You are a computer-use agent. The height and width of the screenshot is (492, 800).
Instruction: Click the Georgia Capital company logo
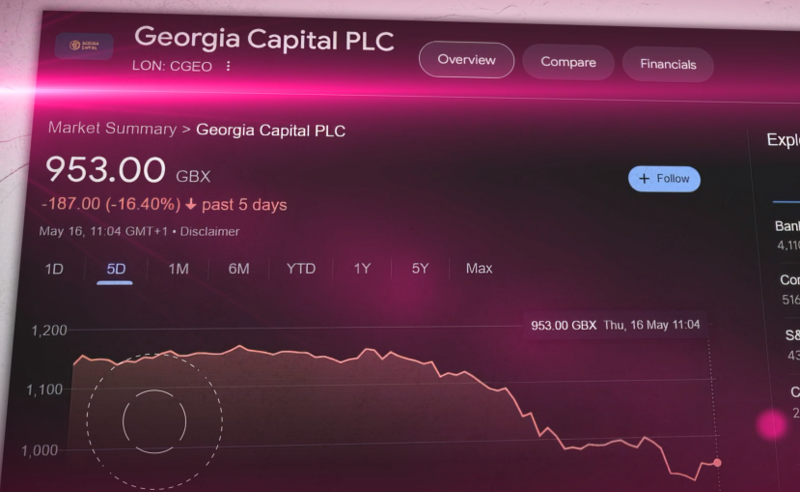(84, 46)
